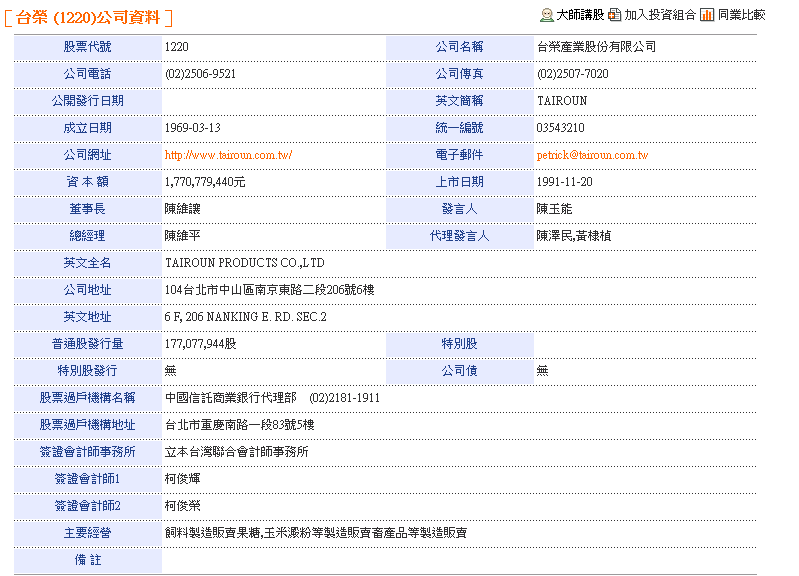The width and height of the screenshot is (799, 576).
Task: Click the 電子郵件 label cell
Action: click(460, 155)
